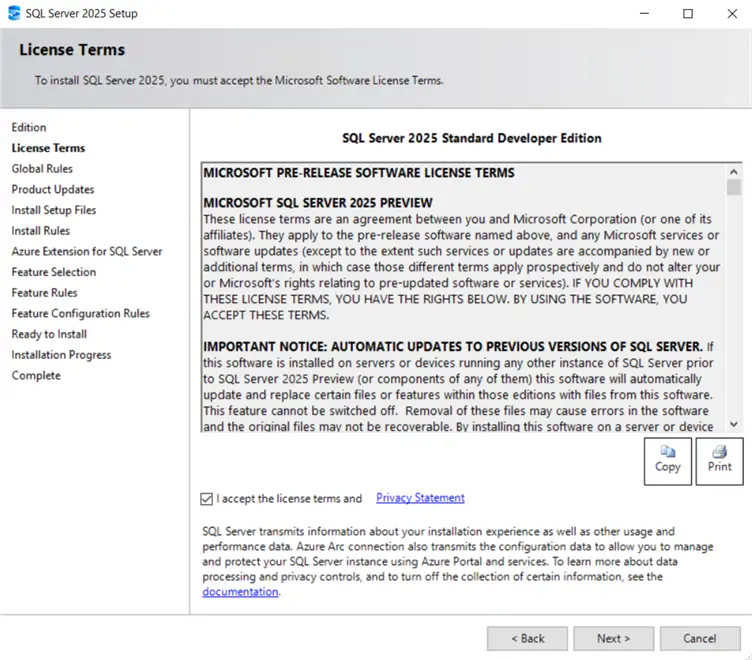The image size is (752, 660).
Task: Select the Global Rules step
Action: tap(42, 168)
